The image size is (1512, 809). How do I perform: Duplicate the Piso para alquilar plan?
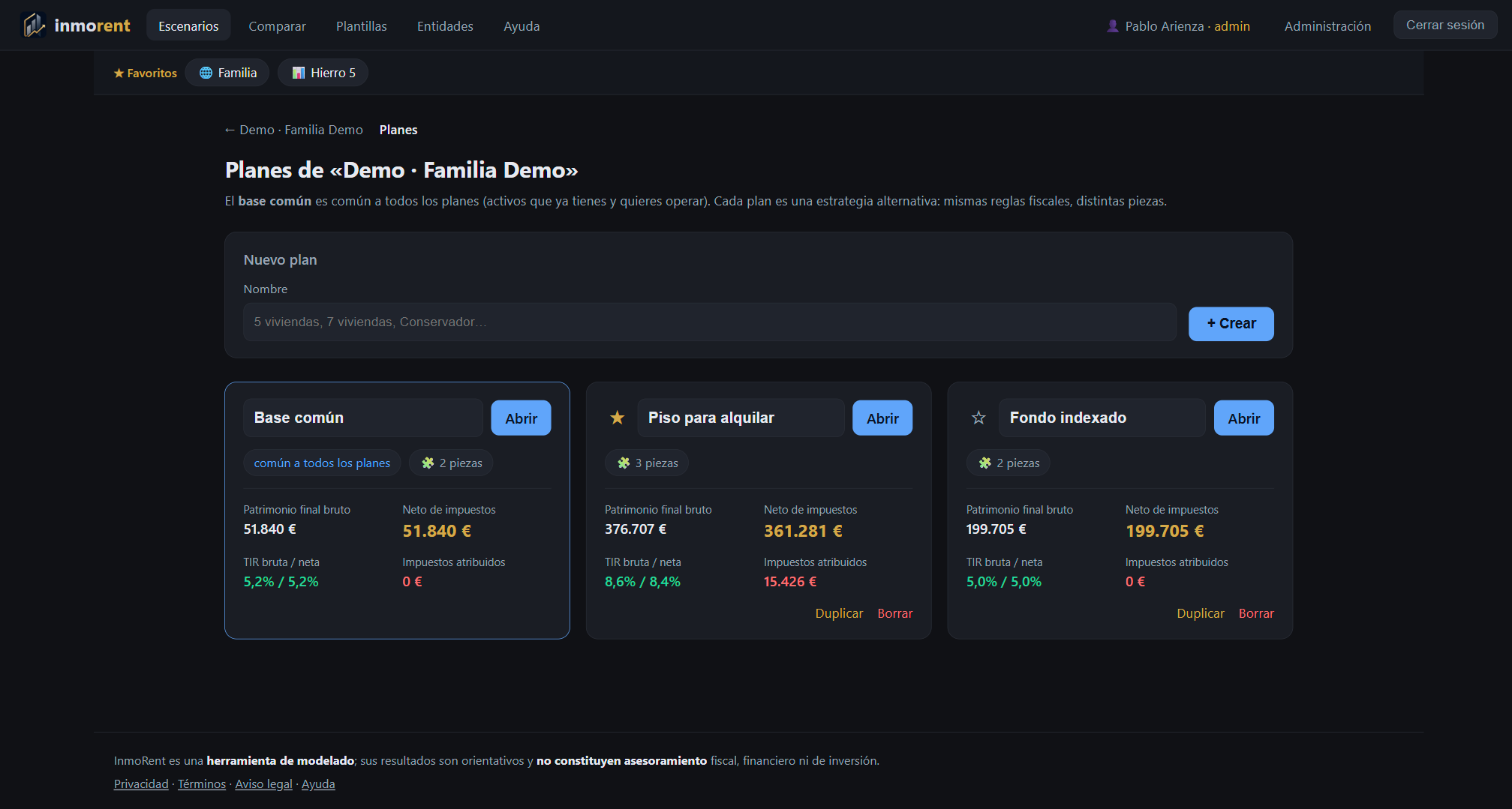pos(839,613)
